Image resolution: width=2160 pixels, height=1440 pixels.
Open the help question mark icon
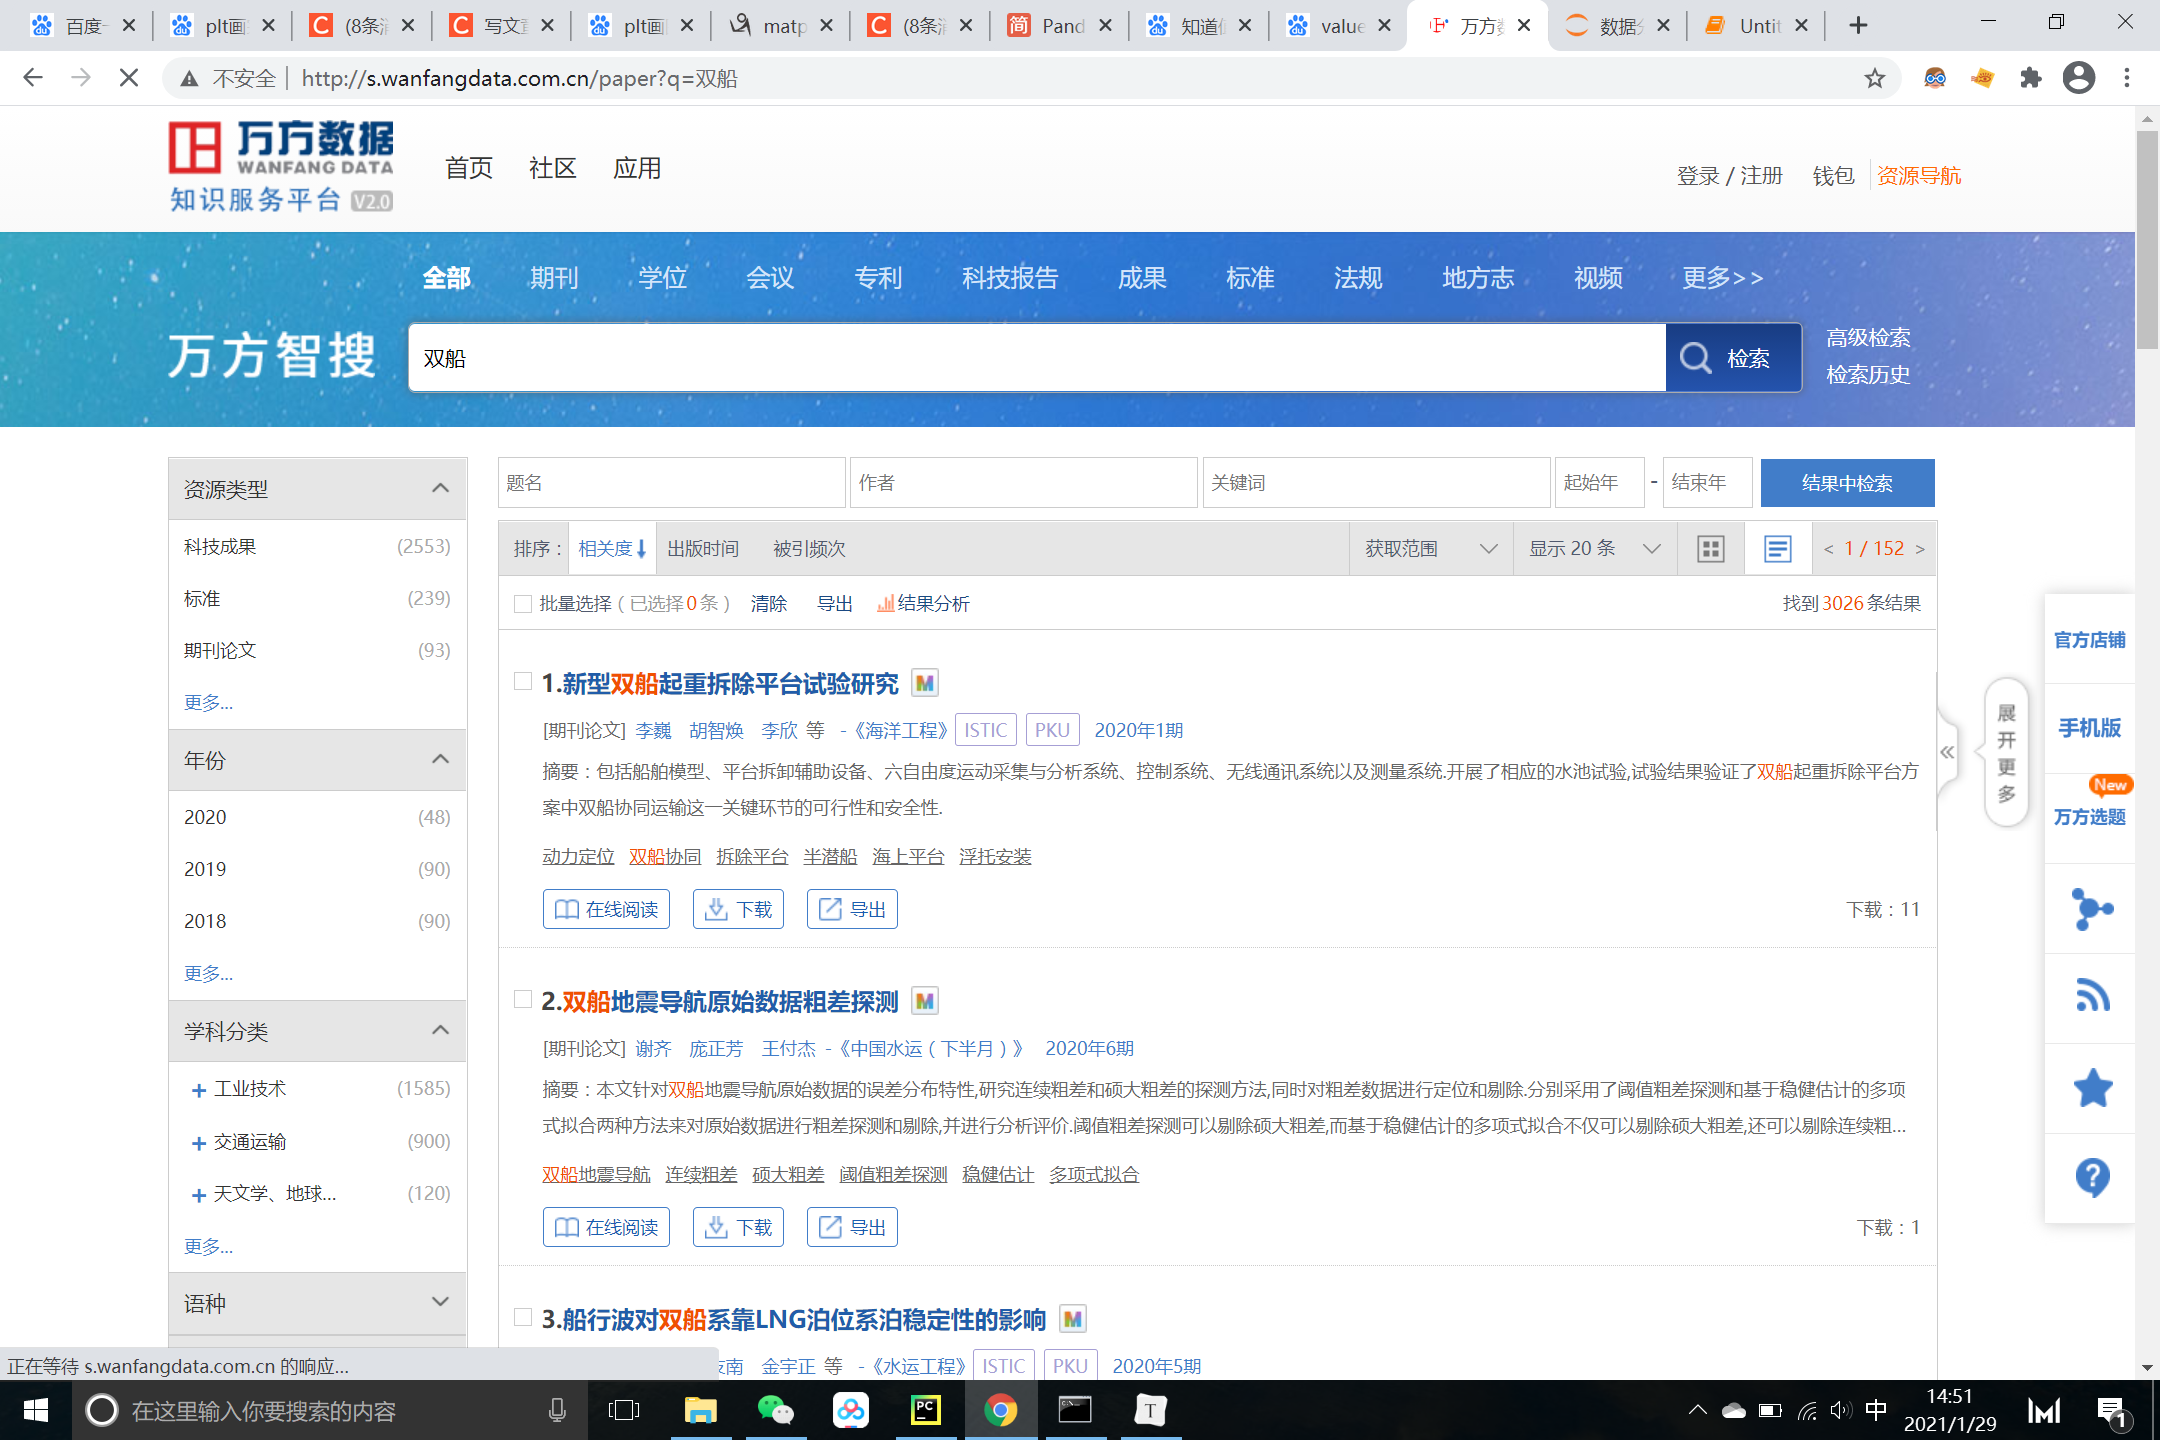click(x=2092, y=1178)
